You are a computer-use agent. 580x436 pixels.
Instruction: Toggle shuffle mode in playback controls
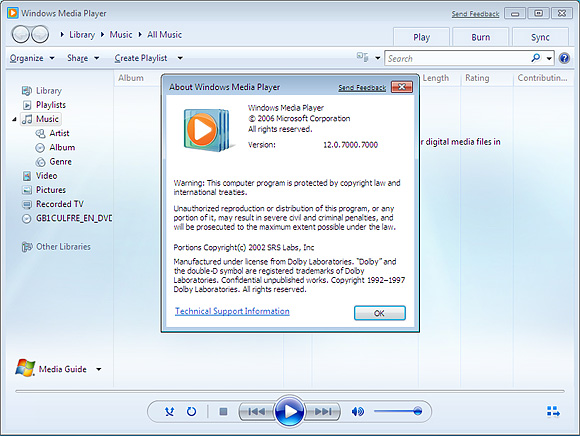click(169, 411)
